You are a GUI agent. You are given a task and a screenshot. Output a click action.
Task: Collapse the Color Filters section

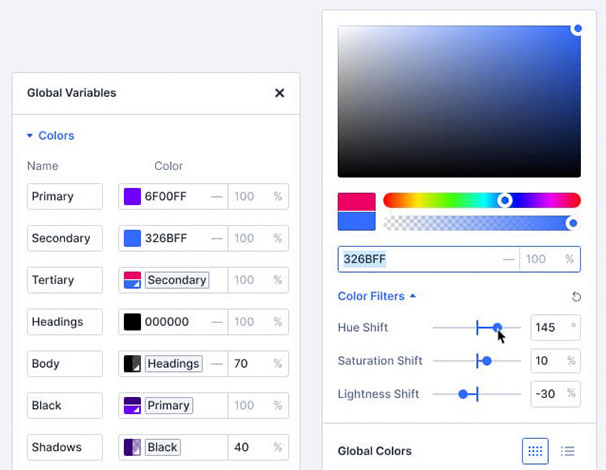click(377, 296)
